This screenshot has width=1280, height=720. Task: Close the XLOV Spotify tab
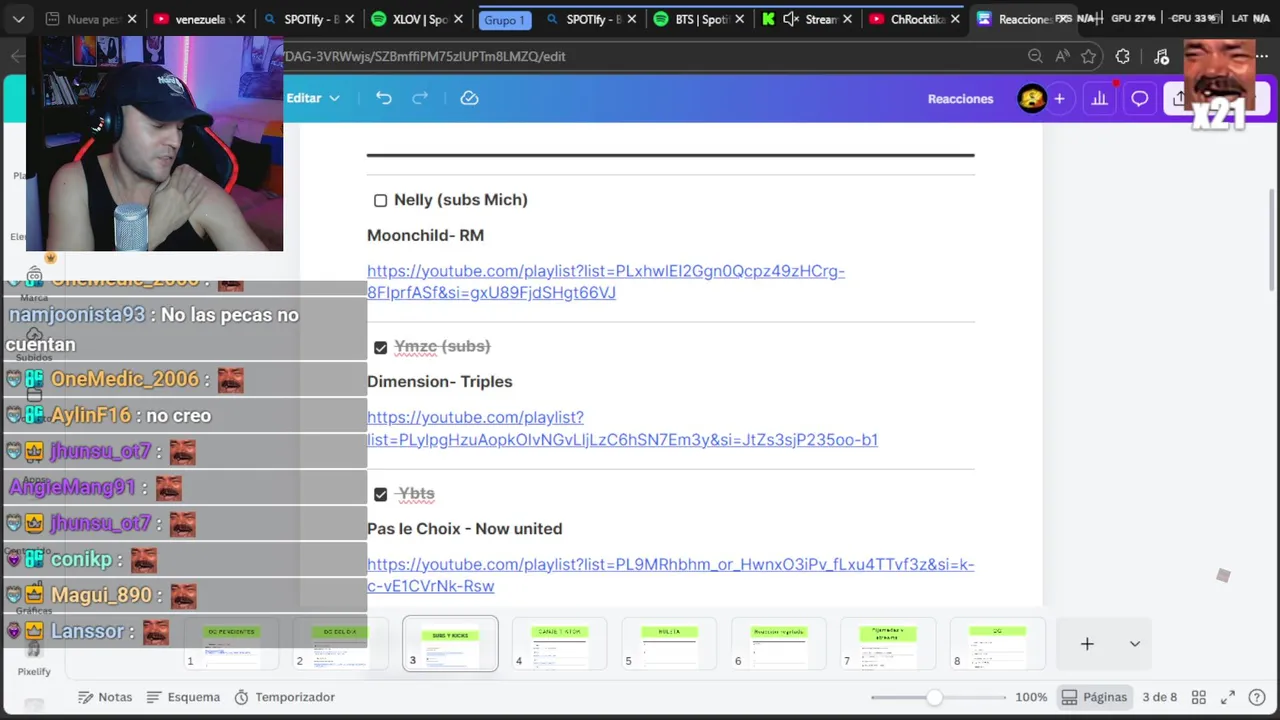tap(456, 19)
